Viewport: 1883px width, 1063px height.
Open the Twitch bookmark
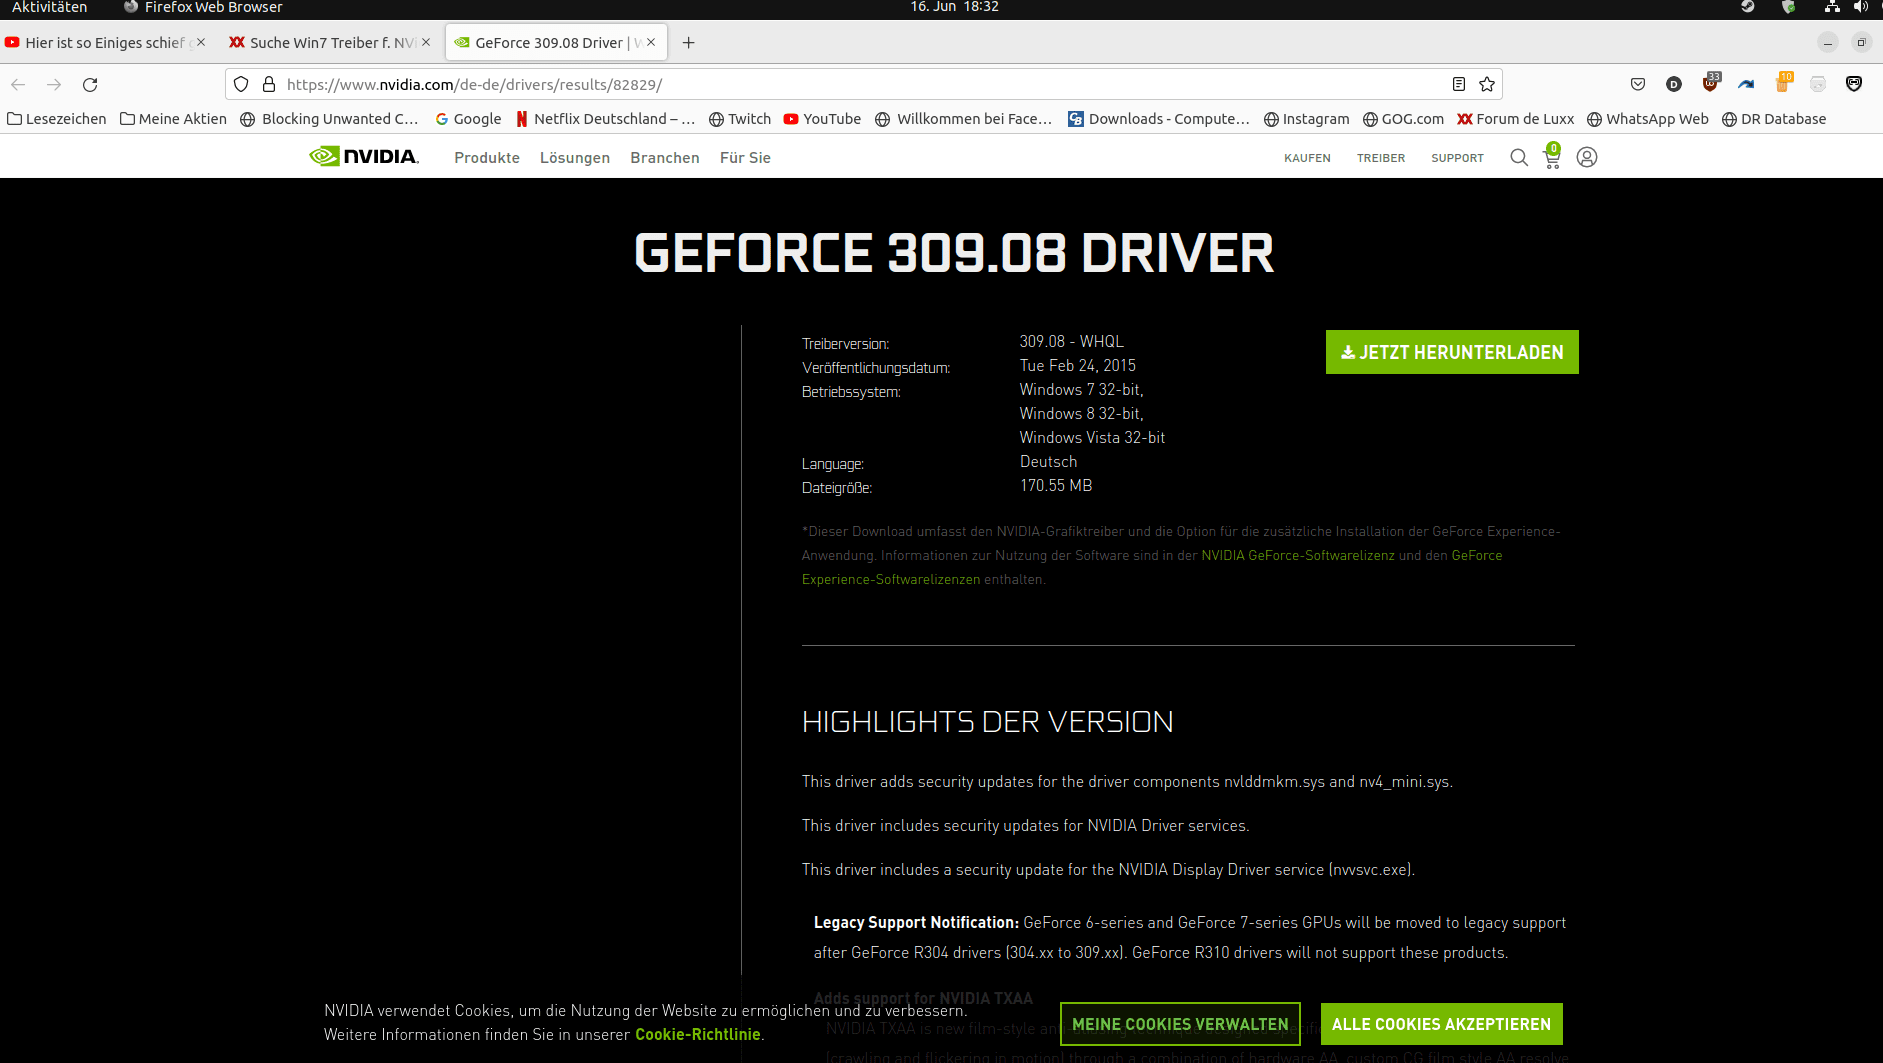coord(740,119)
